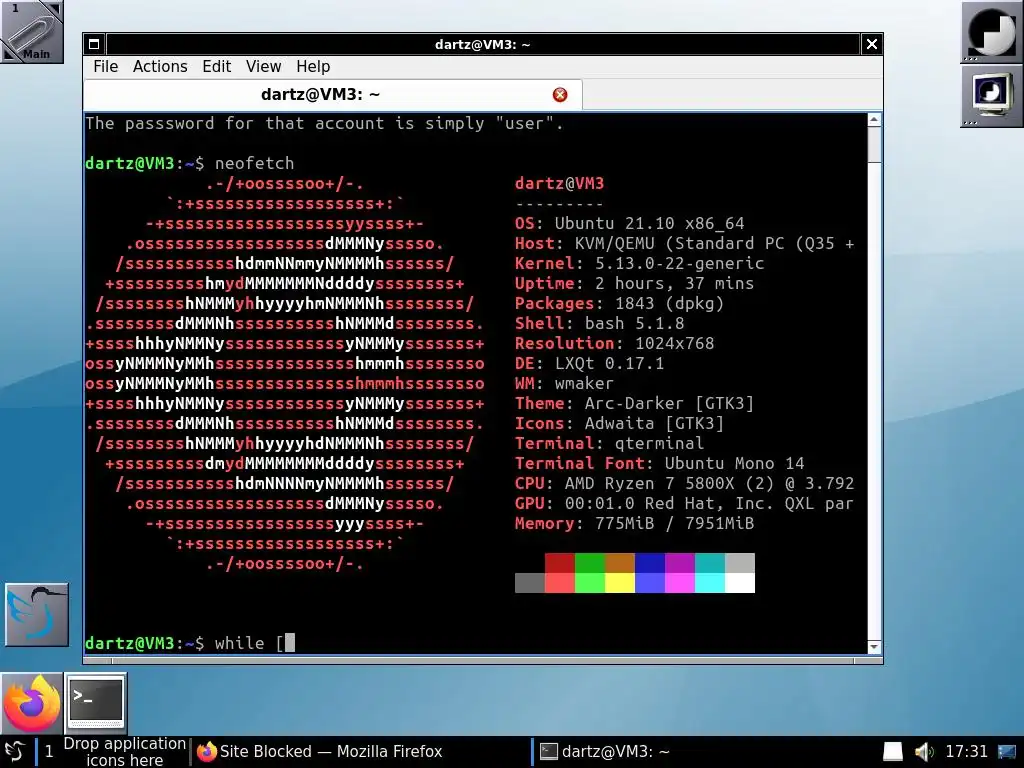The height and width of the screenshot is (768, 1024).
Task: Click the DE value 'LXQt 0.17.1'
Action: click(x=609, y=363)
